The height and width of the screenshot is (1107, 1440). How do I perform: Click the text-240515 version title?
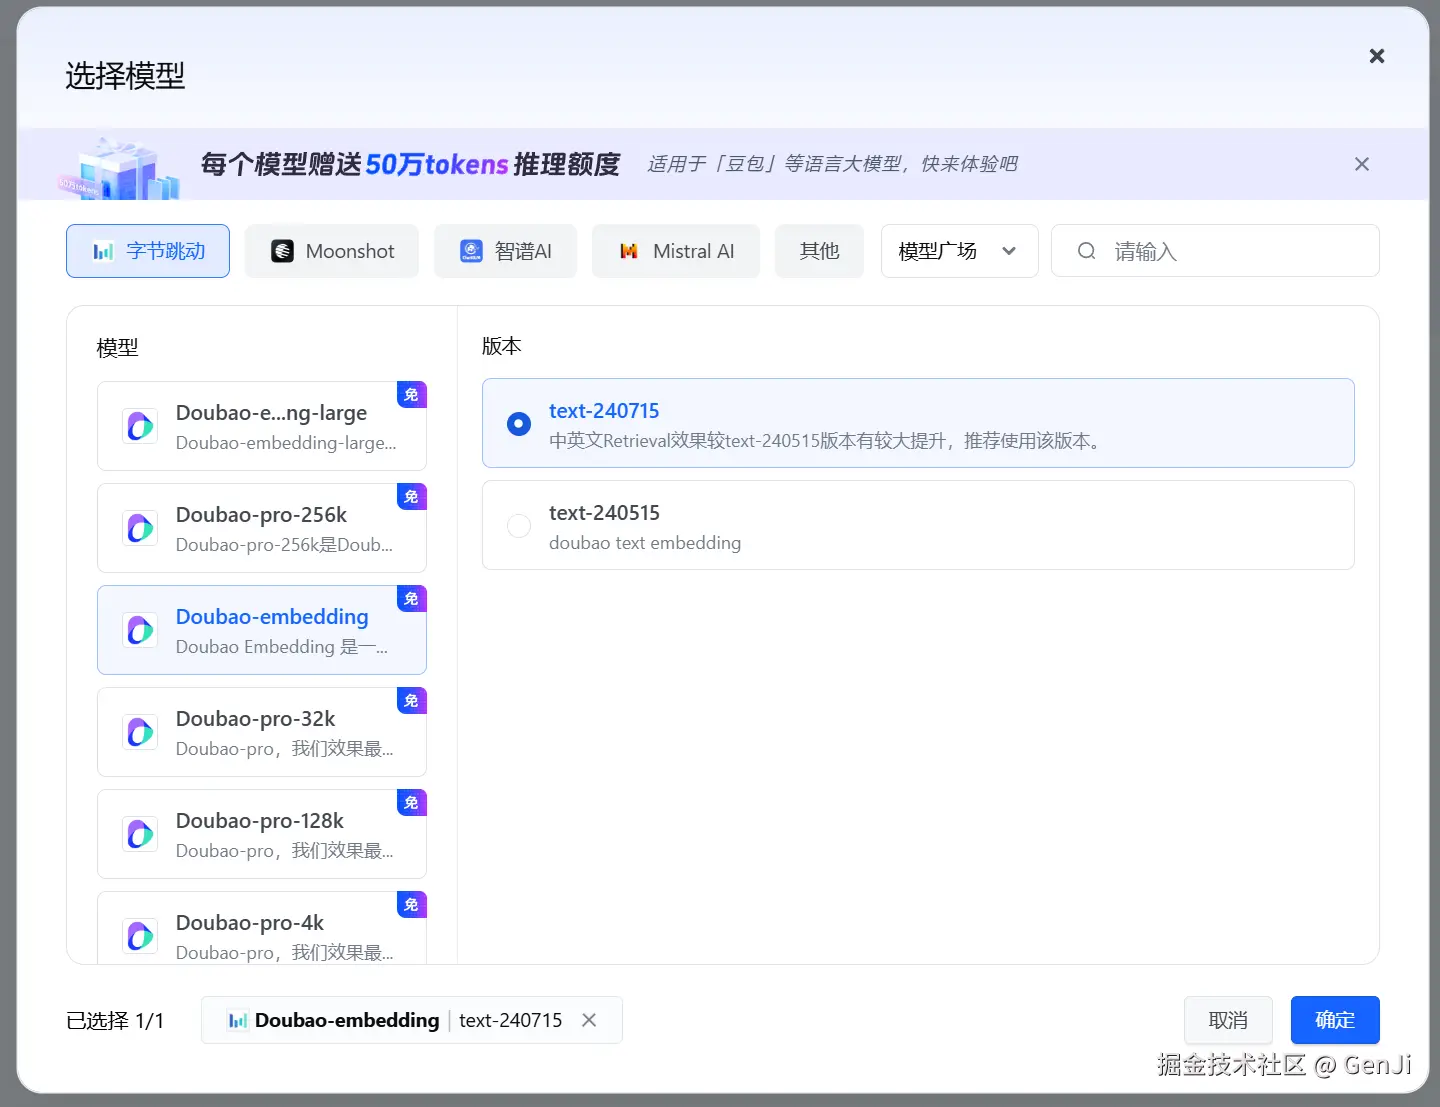[604, 513]
